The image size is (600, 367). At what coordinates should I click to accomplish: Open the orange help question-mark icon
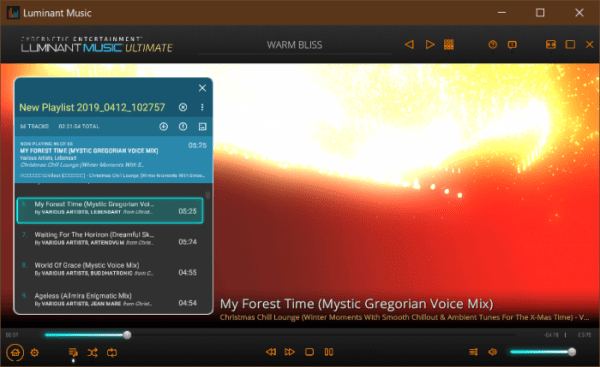click(x=492, y=45)
